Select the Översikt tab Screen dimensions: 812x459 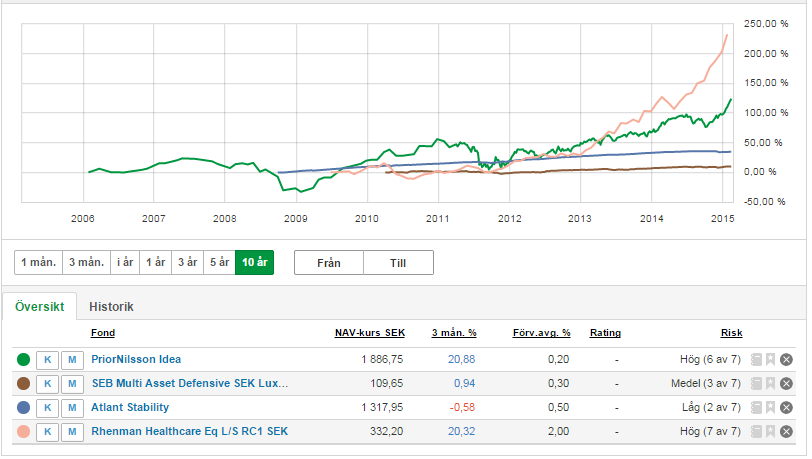pyautogui.click(x=41, y=307)
